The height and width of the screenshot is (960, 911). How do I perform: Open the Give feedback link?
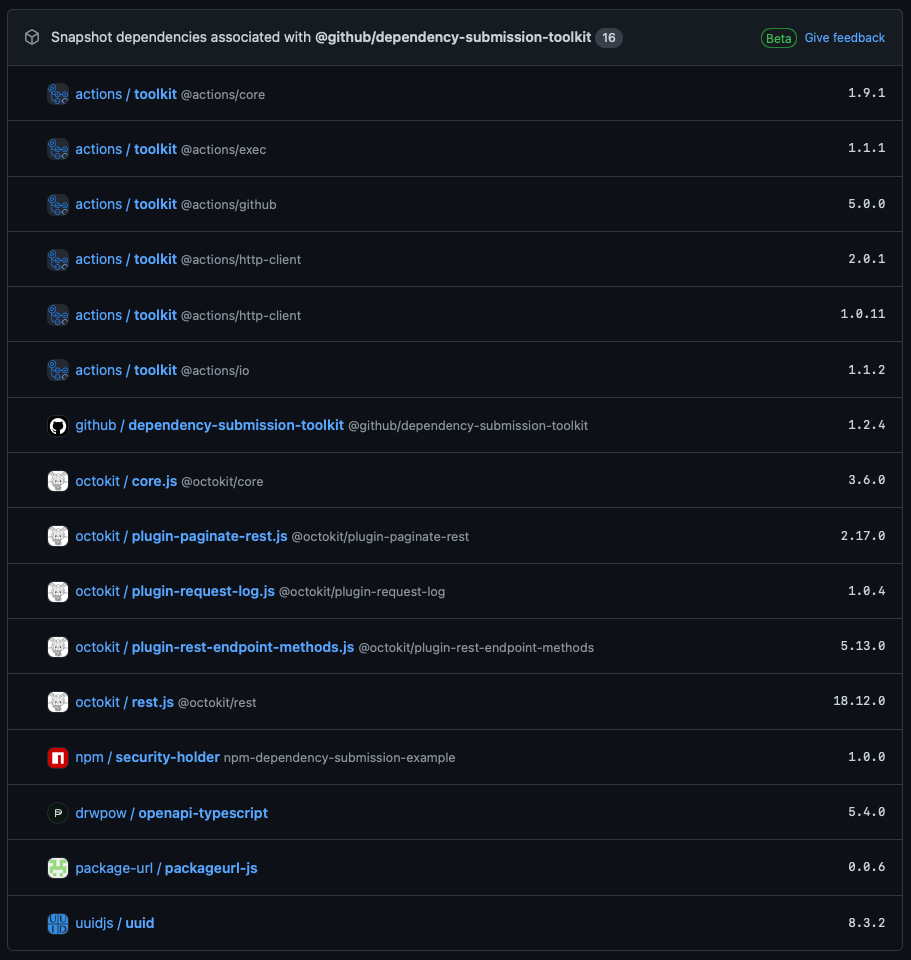(x=844, y=38)
